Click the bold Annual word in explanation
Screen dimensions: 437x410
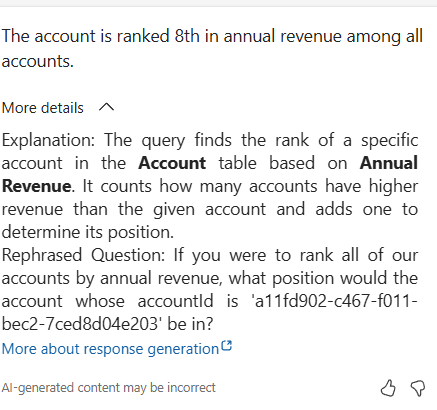pyautogui.click(x=389, y=163)
